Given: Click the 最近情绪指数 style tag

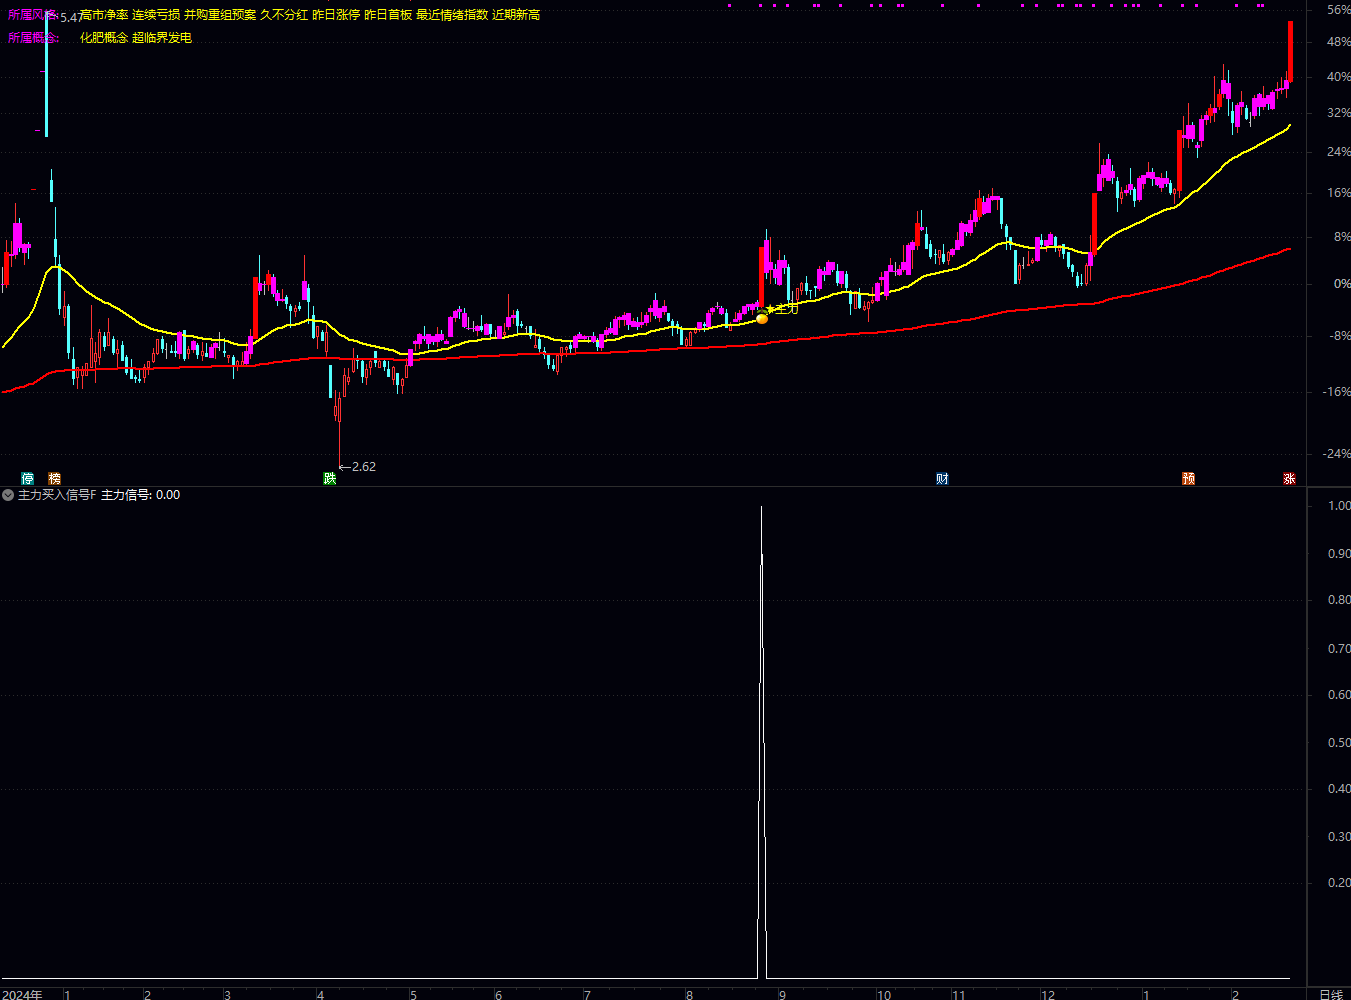Looking at the screenshot, I should pos(452,15).
